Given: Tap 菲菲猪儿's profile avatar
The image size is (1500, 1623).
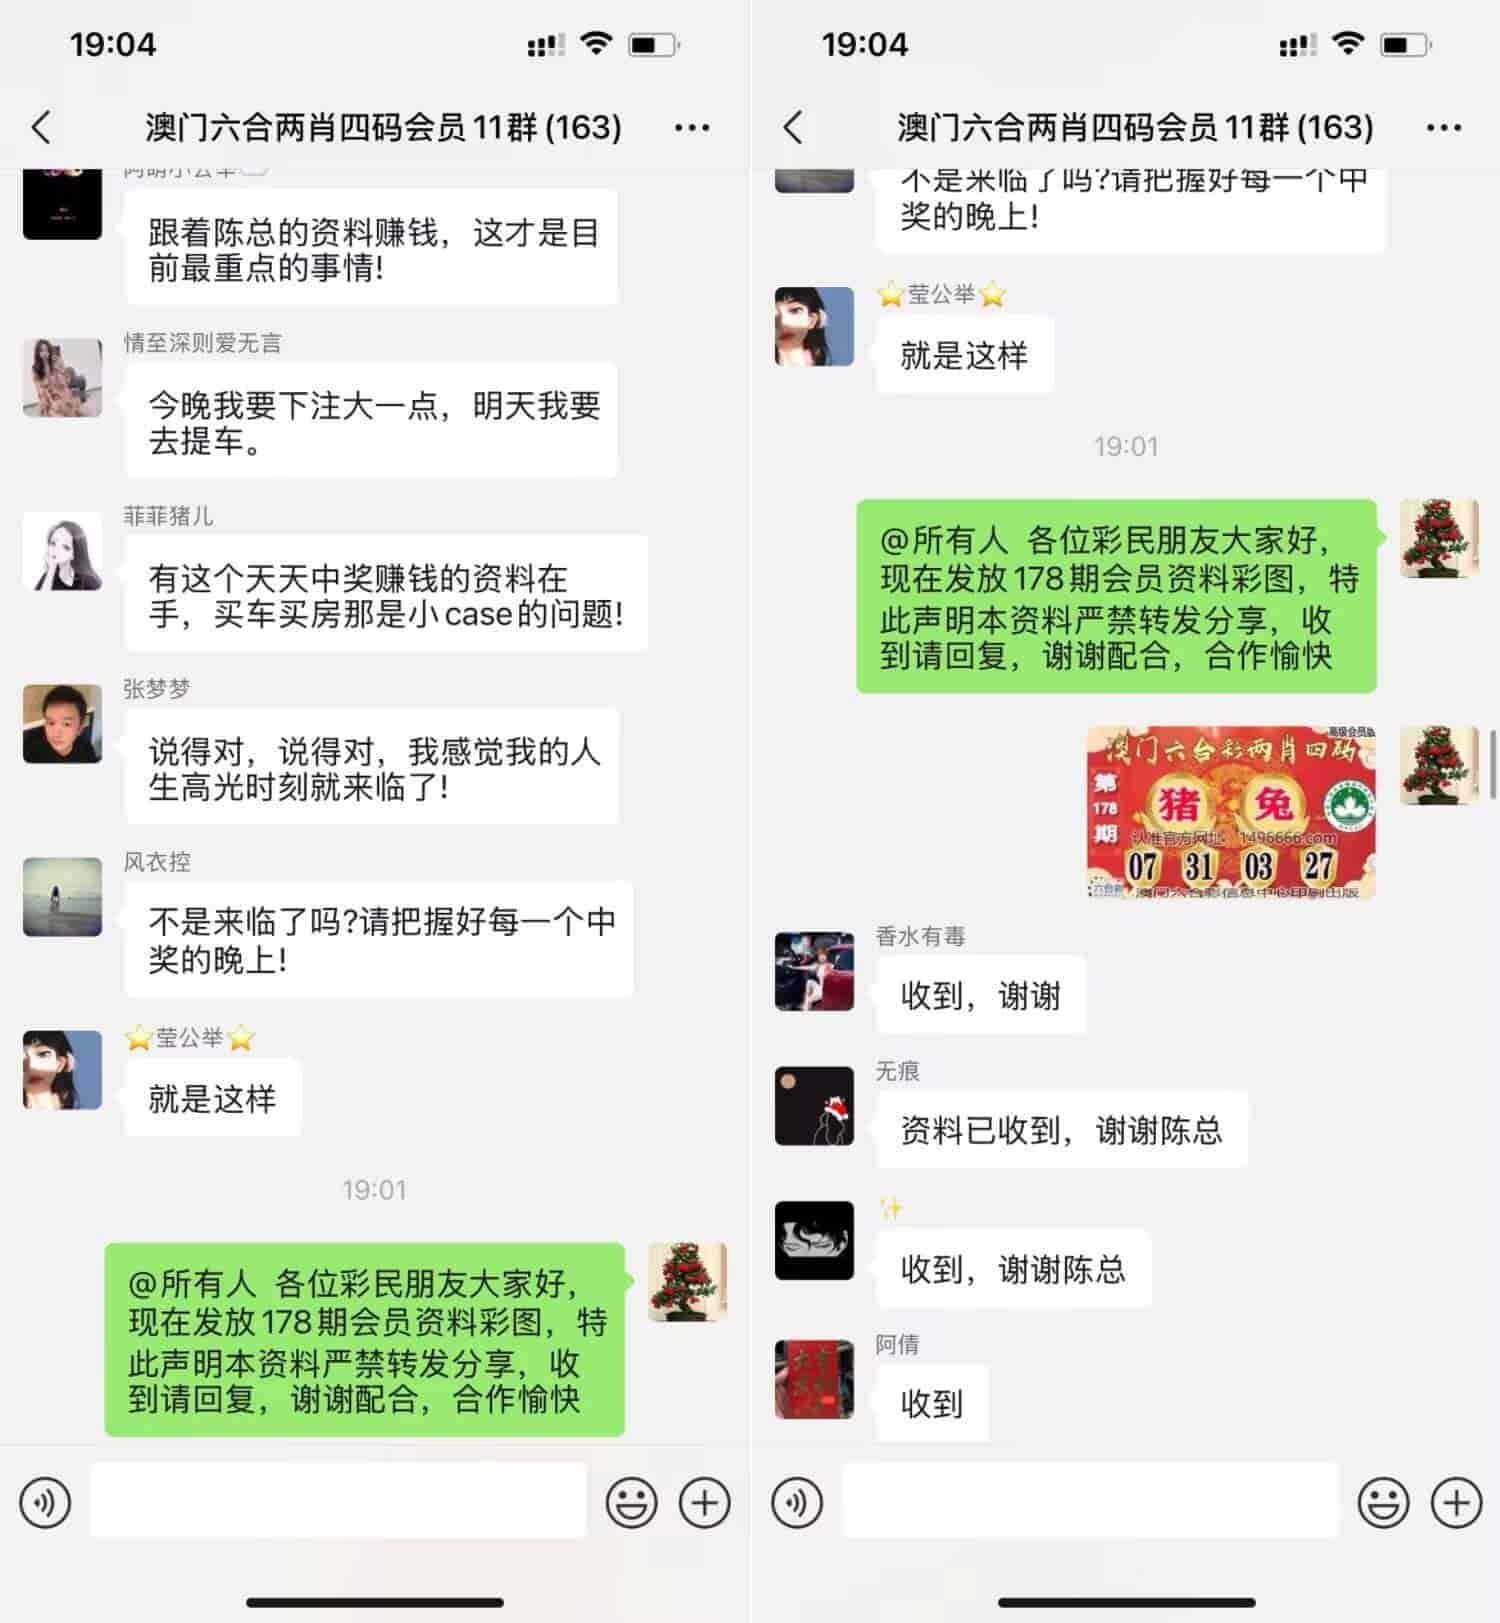Looking at the screenshot, I should [62, 551].
